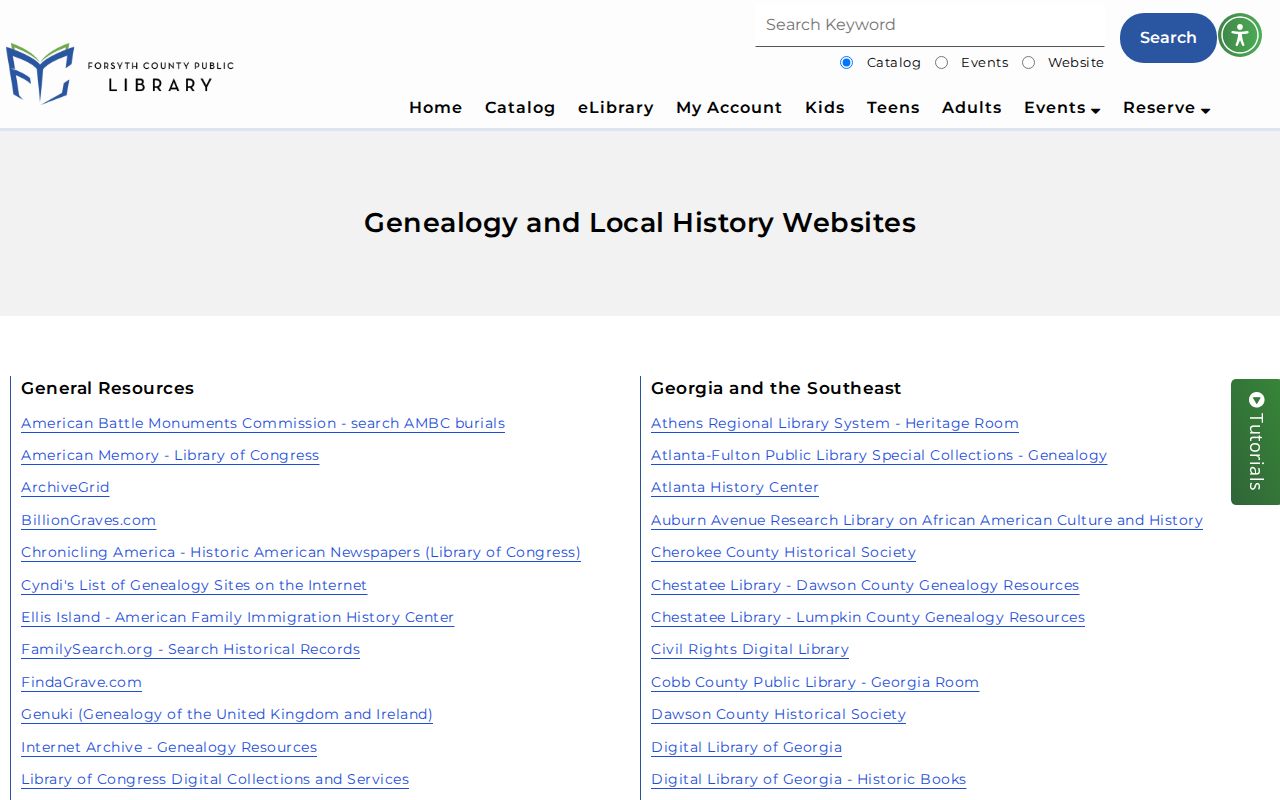Image resolution: width=1280 pixels, height=800 pixels.
Task: Click the blue Search button
Action: point(1168,38)
